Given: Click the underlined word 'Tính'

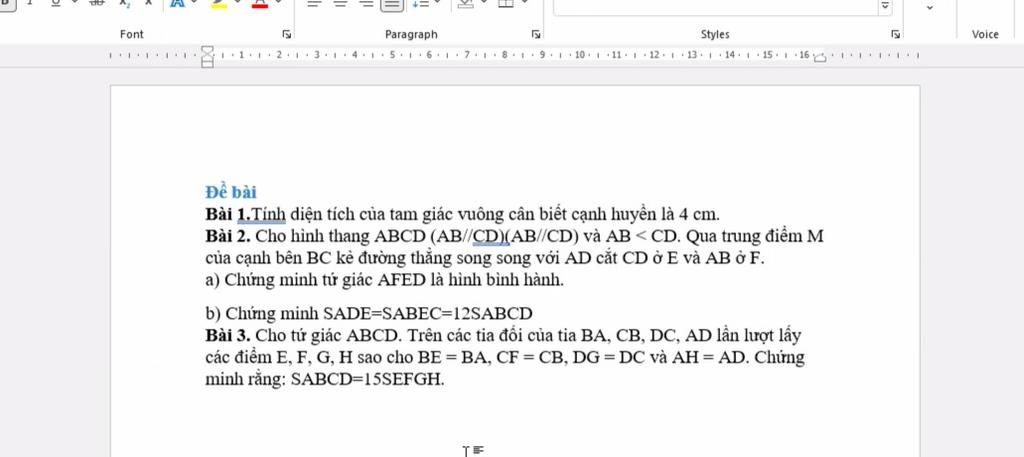Looking at the screenshot, I should [269, 214].
